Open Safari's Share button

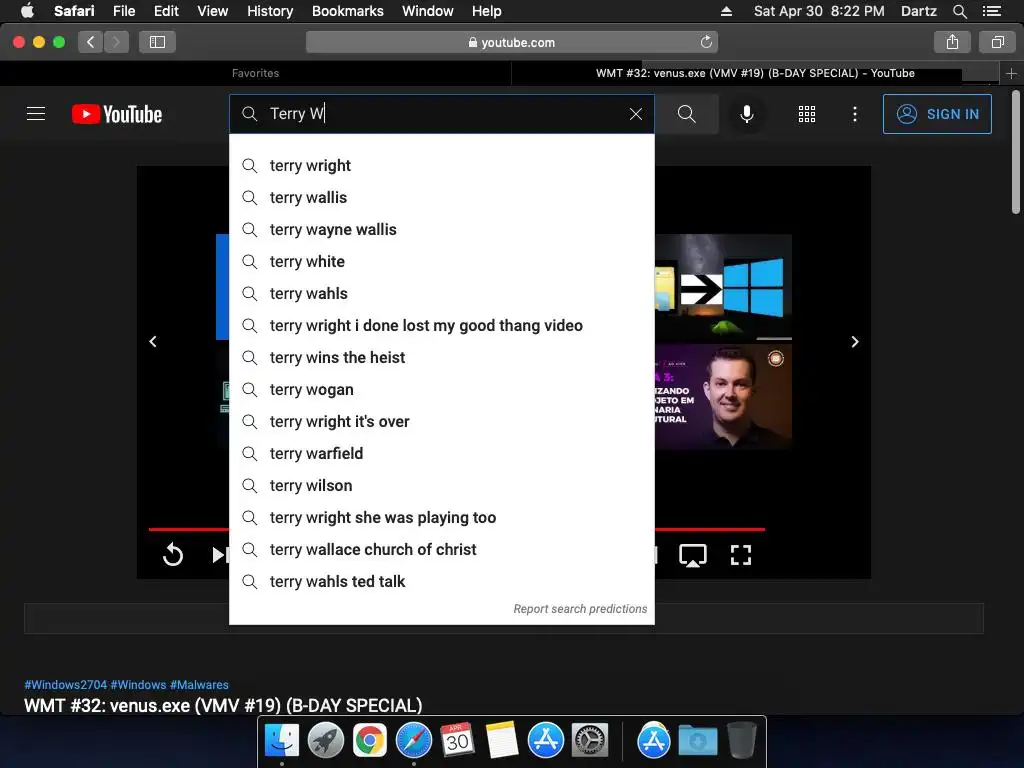click(x=952, y=42)
